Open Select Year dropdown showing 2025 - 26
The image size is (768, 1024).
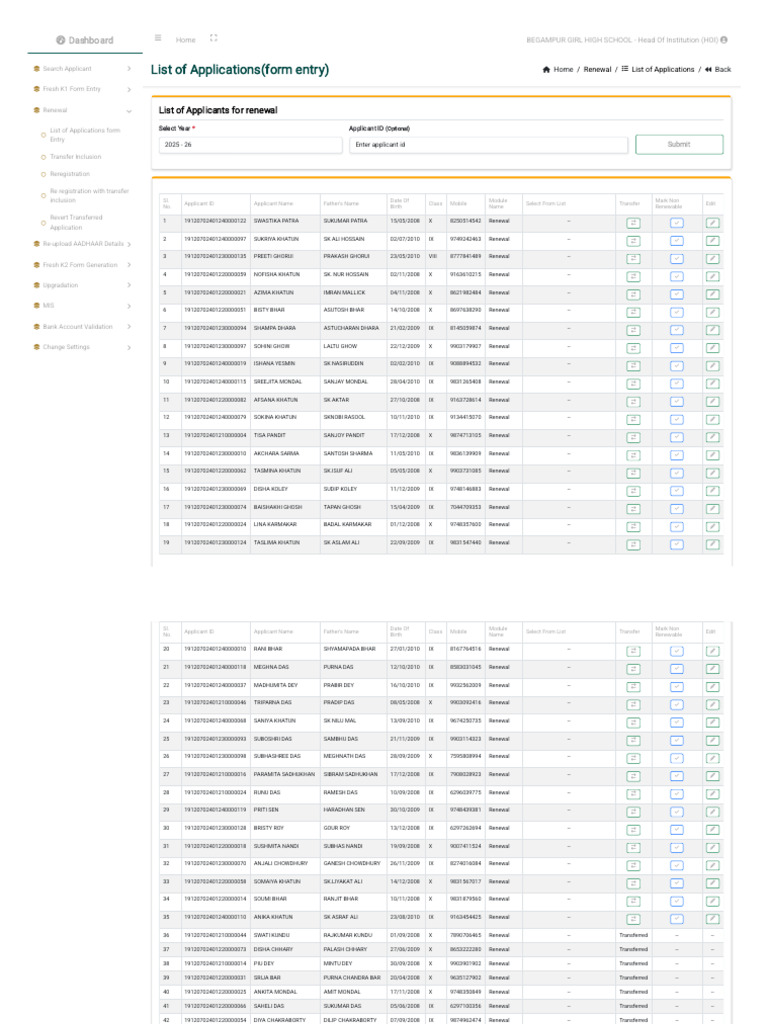point(250,144)
